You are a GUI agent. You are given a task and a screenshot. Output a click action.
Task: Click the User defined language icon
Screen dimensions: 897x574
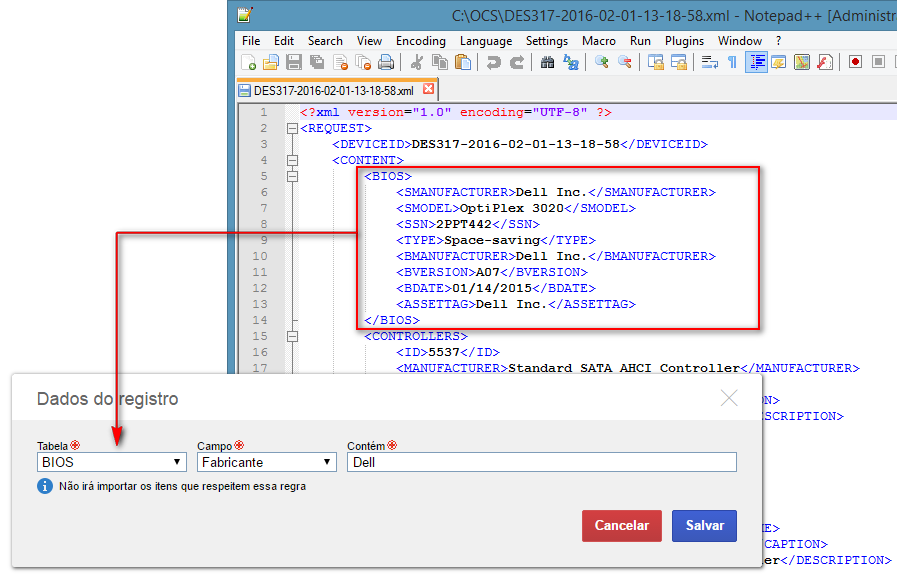pos(779,62)
